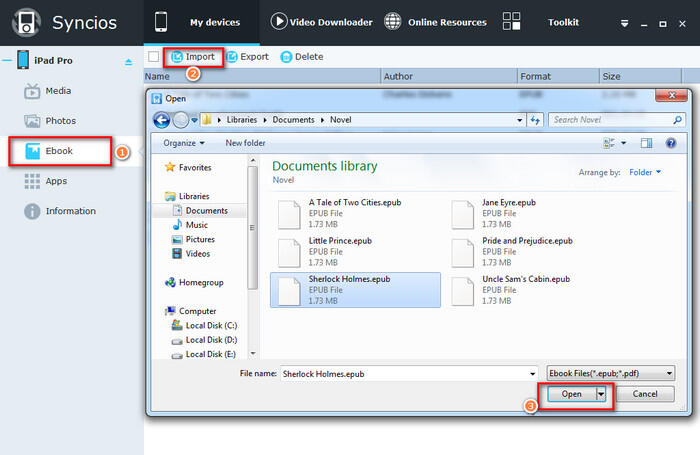Viewport: 700px width, 455px height.
Task: Click the Delete button
Action: point(302,57)
